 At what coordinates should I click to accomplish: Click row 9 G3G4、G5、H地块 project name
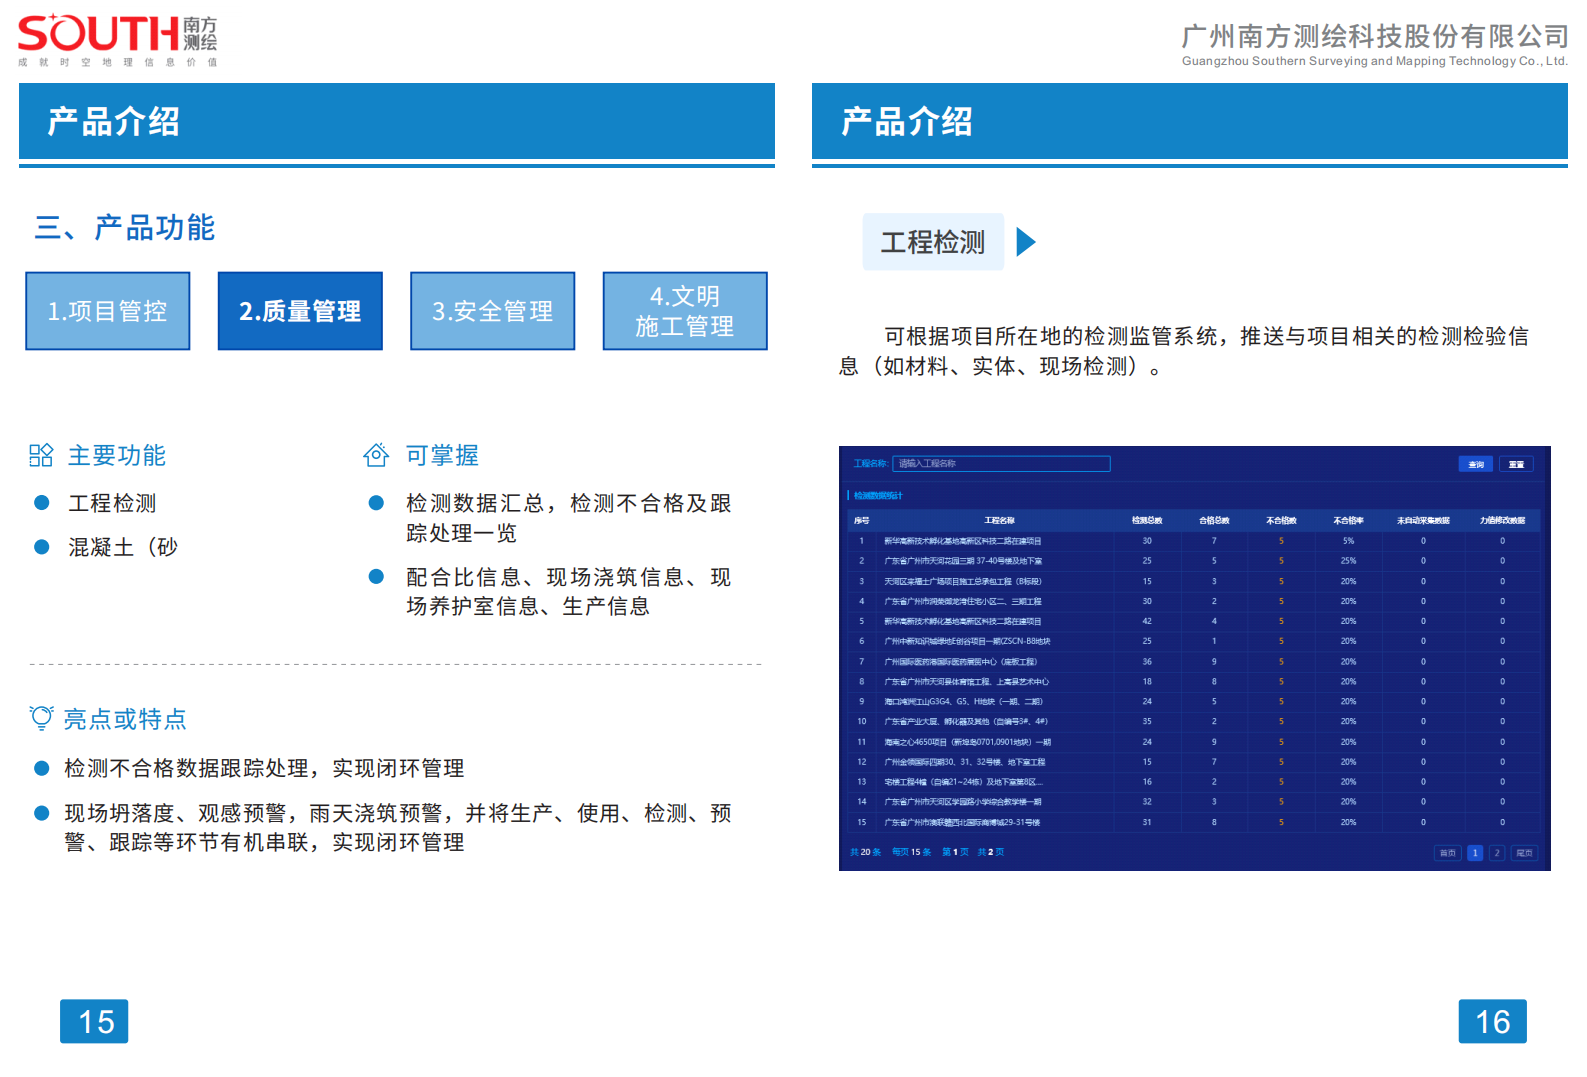coord(963,701)
